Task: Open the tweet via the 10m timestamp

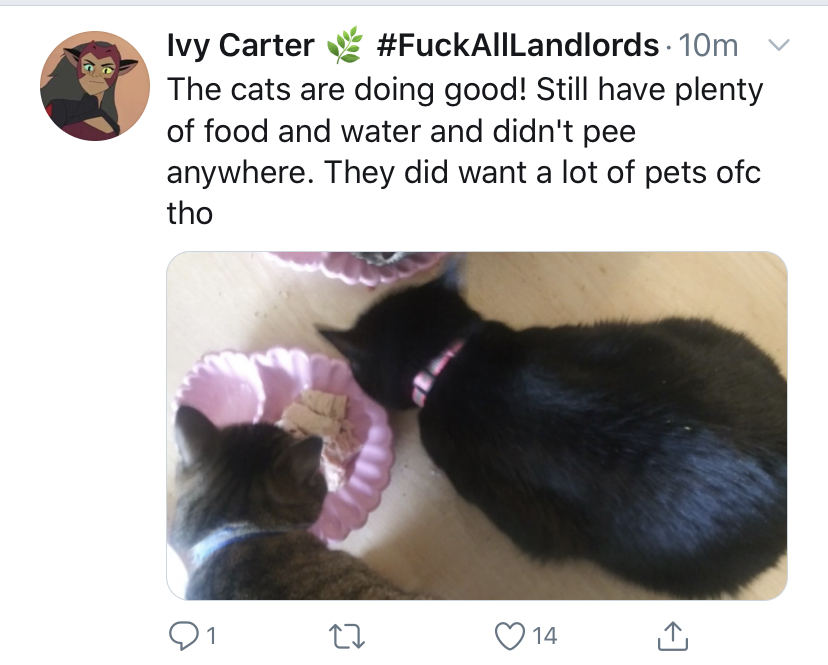Action: pos(708,45)
